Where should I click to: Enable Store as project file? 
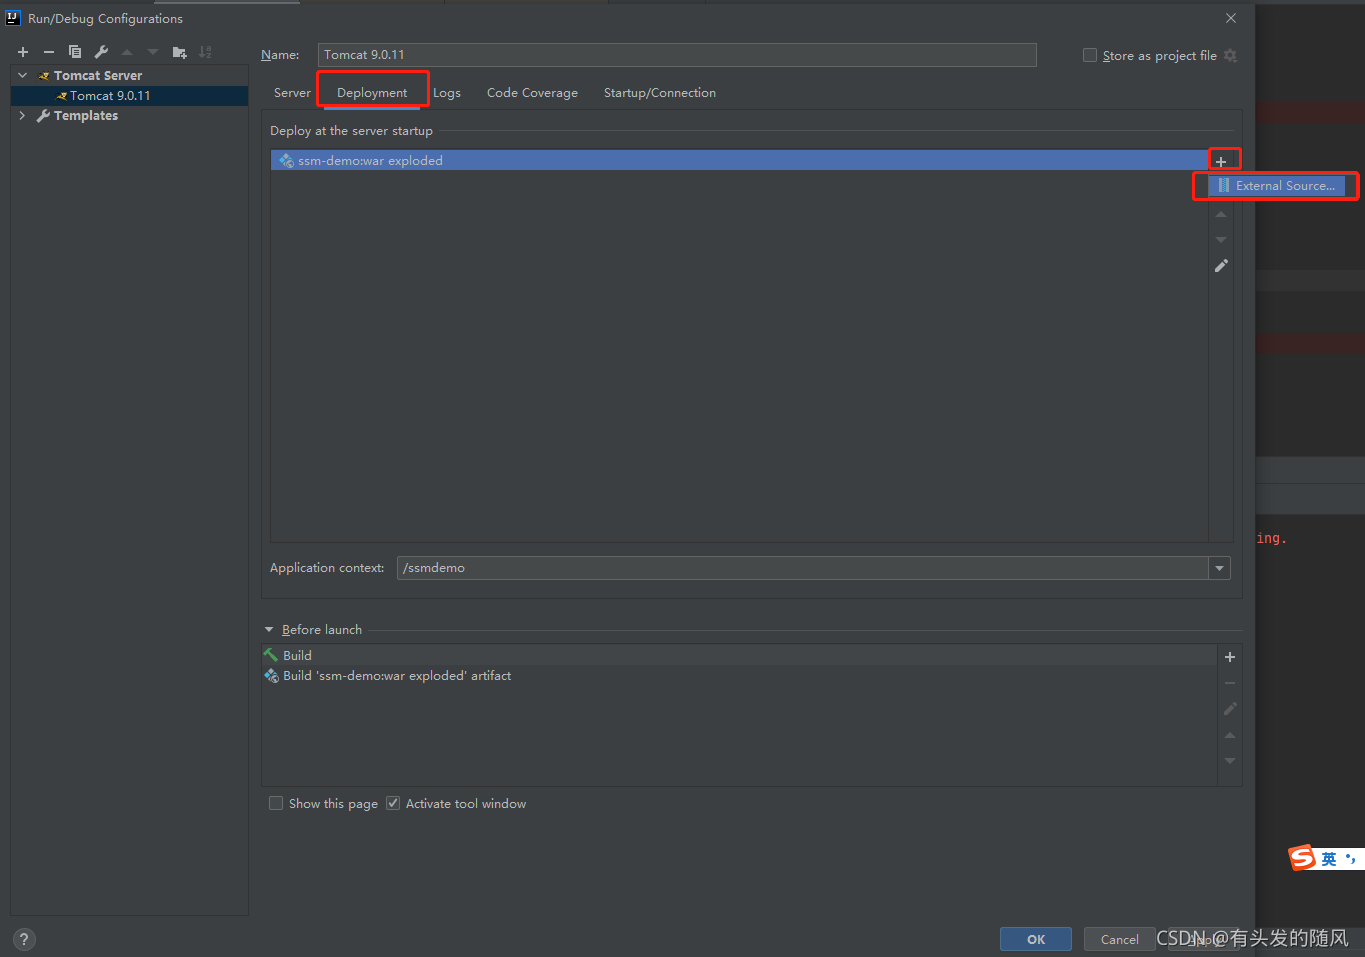point(1090,56)
